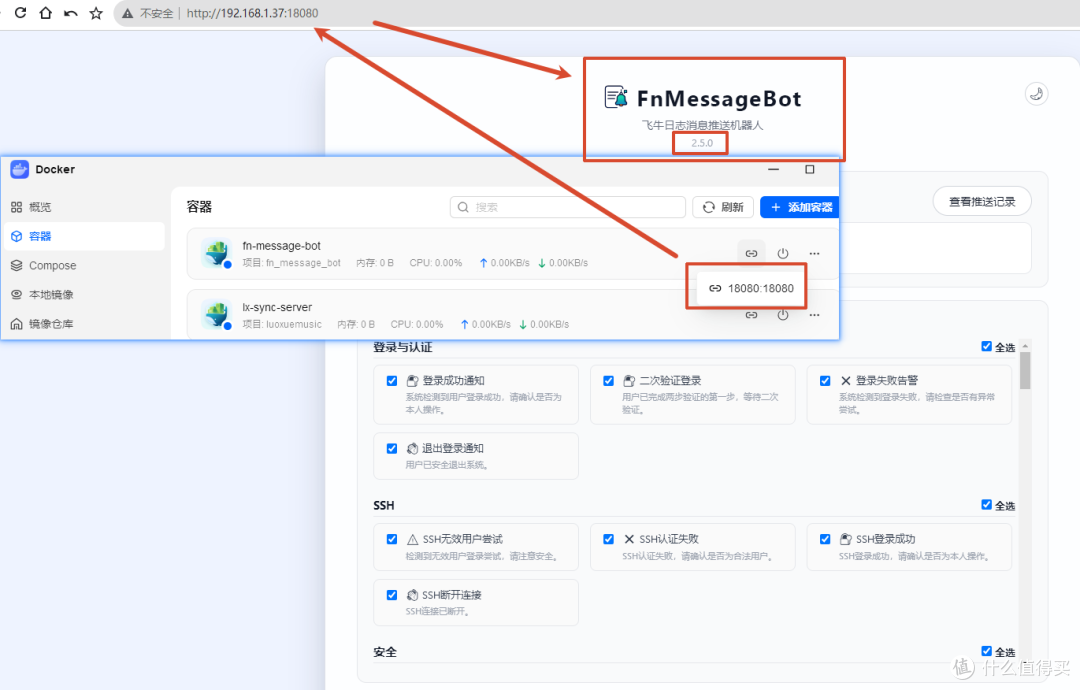Click the 项目: luoxuemusic label
The width and height of the screenshot is (1080, 690).
(x=282, y=324)
